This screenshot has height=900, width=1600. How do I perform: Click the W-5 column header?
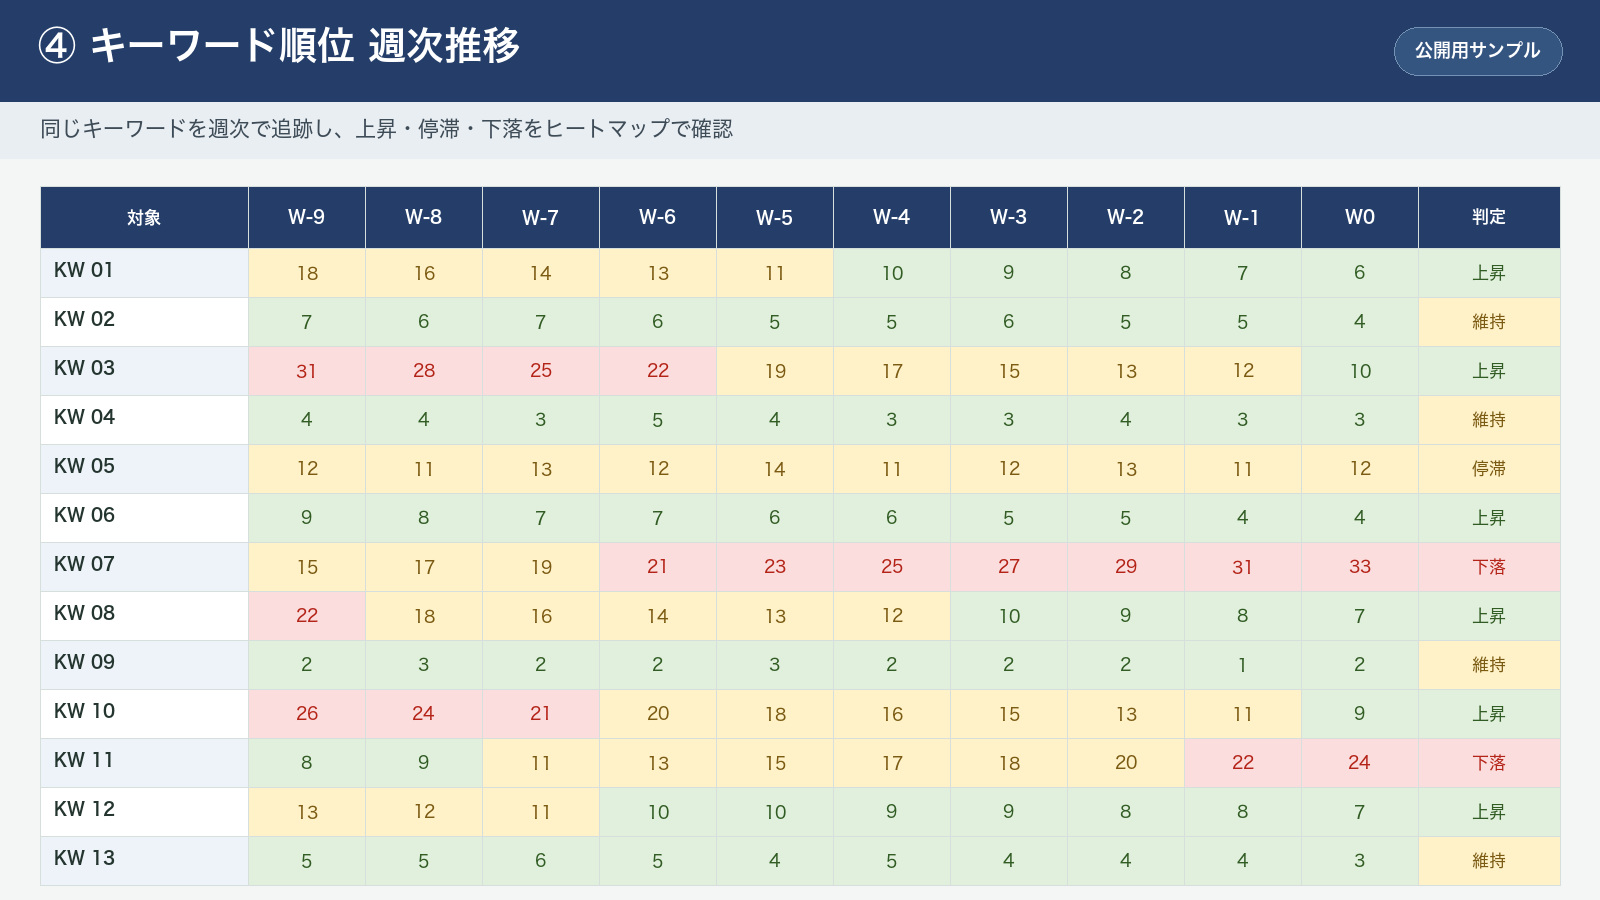coord(775,217)
